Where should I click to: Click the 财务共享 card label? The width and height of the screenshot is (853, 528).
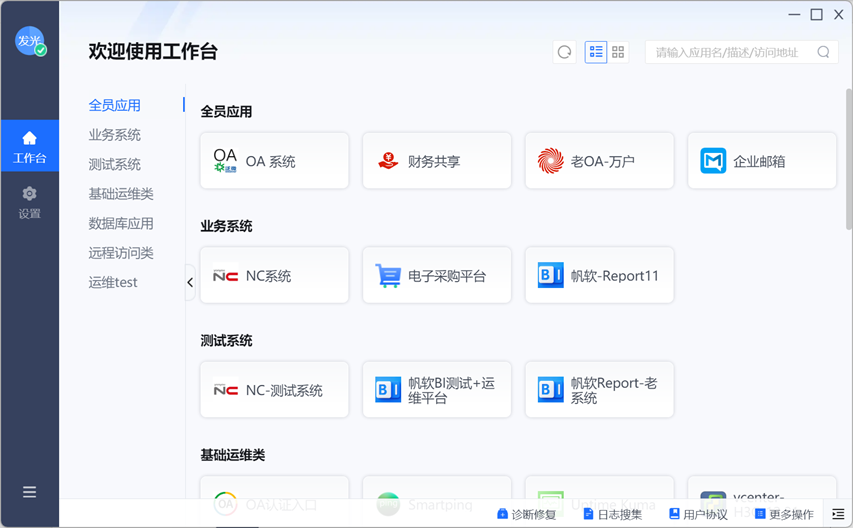pos(434,161)
